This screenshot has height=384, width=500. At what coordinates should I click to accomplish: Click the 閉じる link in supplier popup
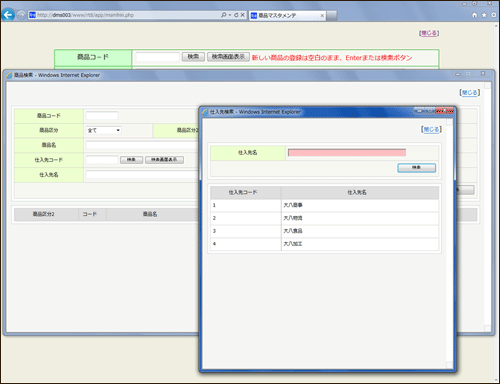pos(431,129)
